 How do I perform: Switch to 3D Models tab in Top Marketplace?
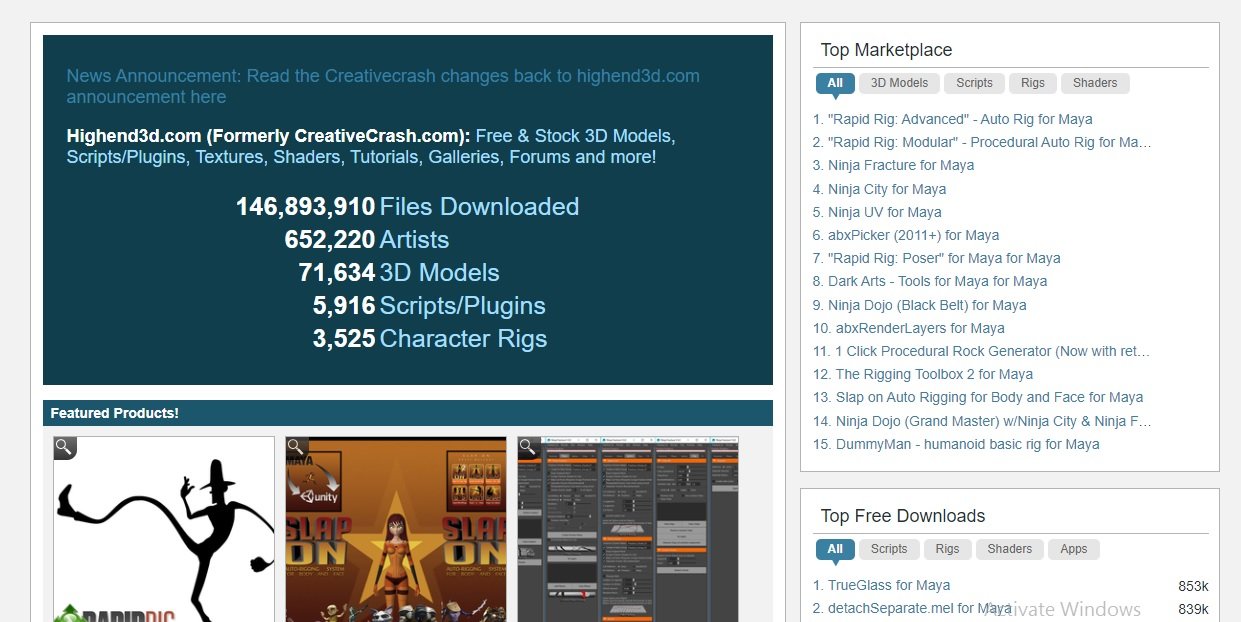coord(899,83)
